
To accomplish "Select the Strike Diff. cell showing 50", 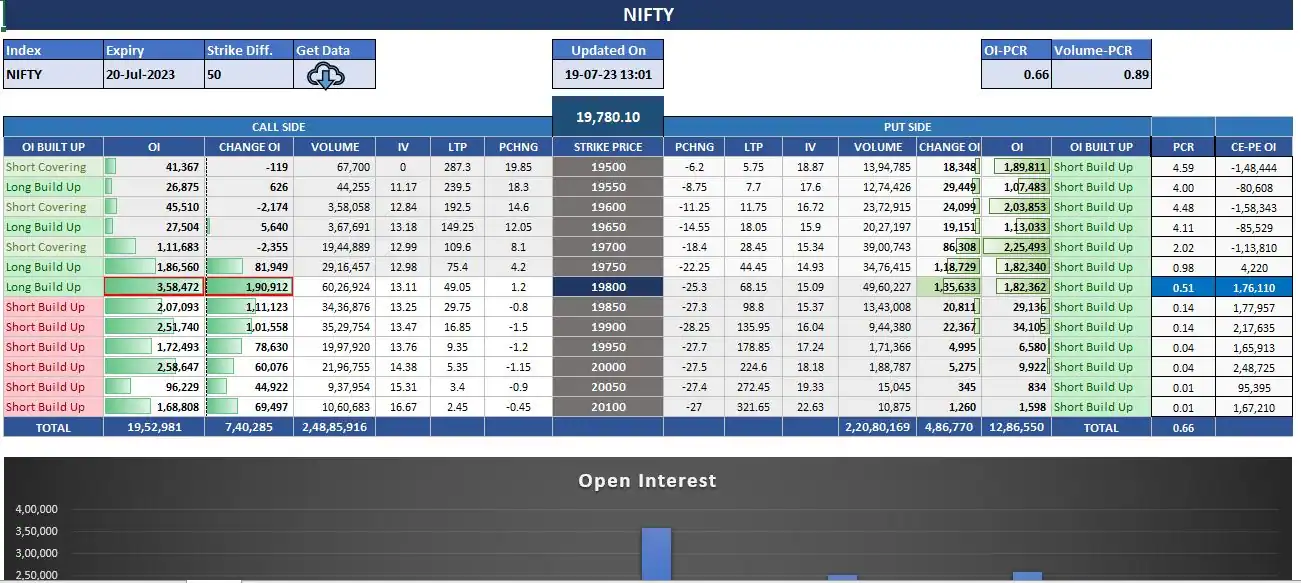I will point(249,75).
